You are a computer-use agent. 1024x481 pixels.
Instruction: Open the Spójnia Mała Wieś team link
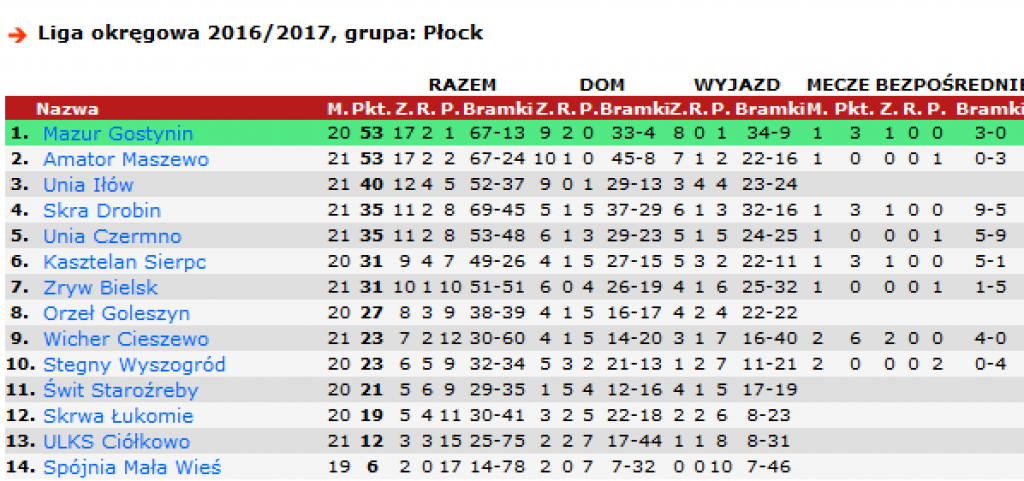pyautogui.click(x=132, y=467)
